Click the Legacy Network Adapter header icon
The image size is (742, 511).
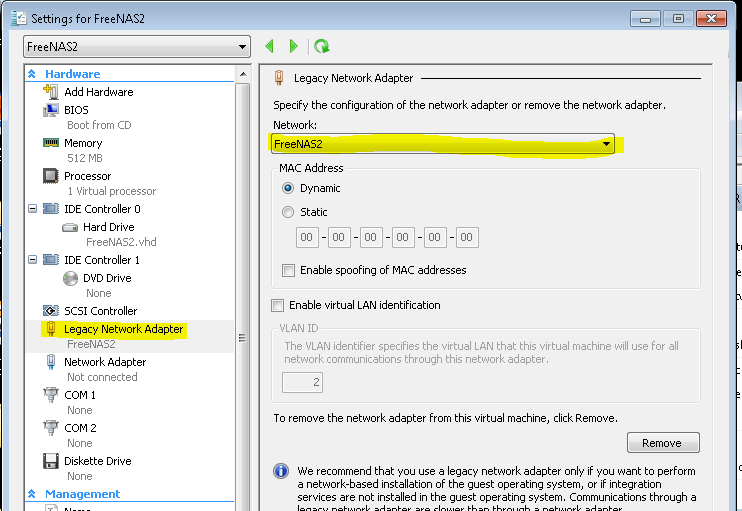coord(279,78)
